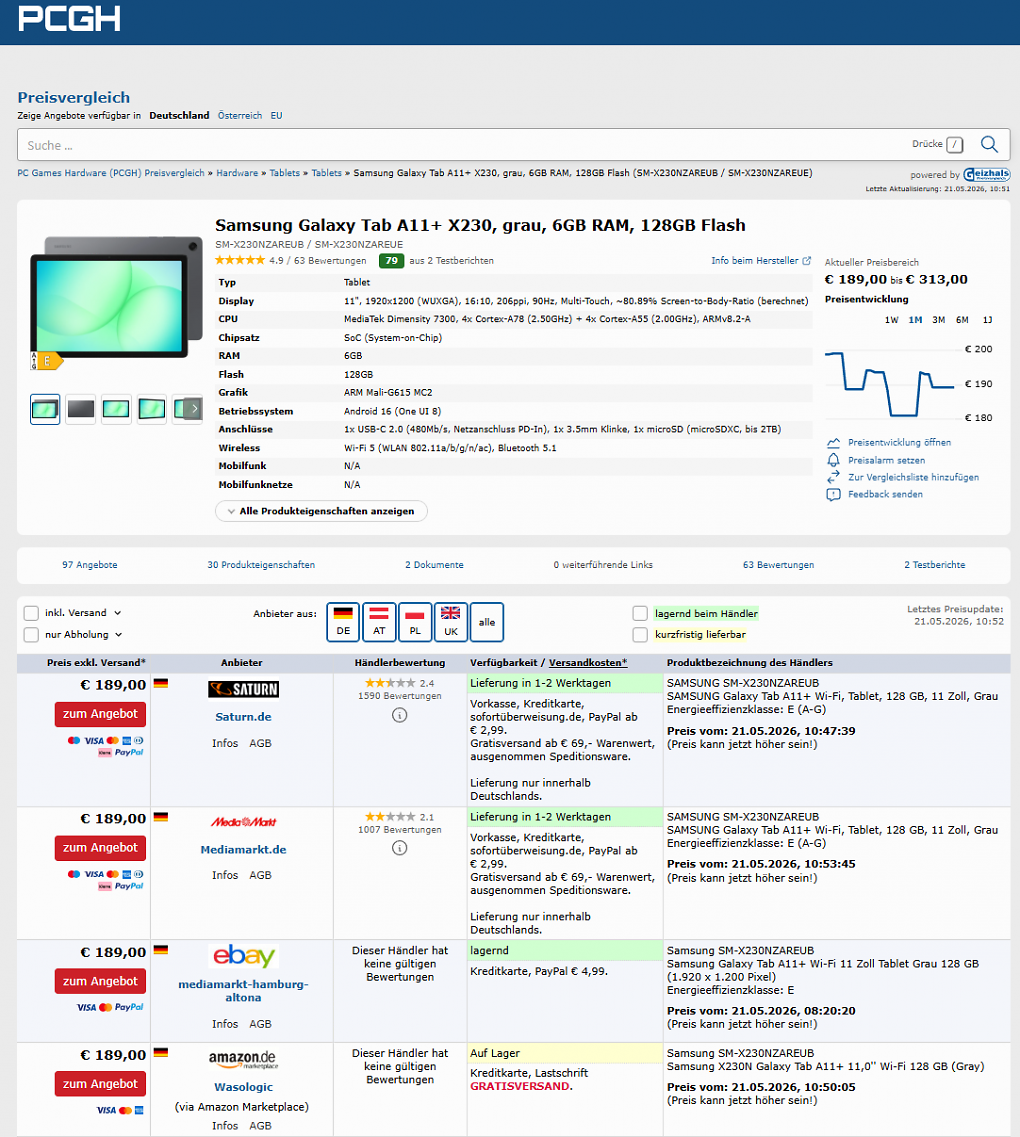Click the Saturn logo

click(x=244, y=689)
